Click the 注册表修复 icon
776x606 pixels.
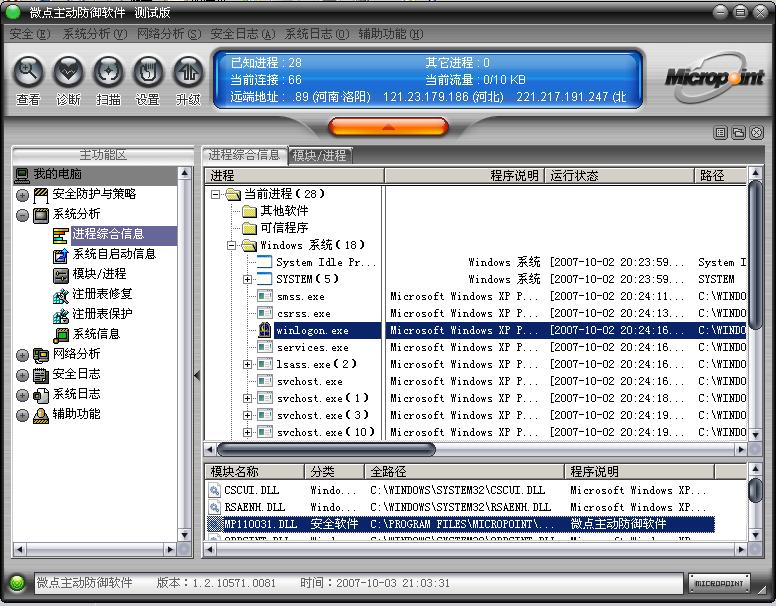pos(60,295)
